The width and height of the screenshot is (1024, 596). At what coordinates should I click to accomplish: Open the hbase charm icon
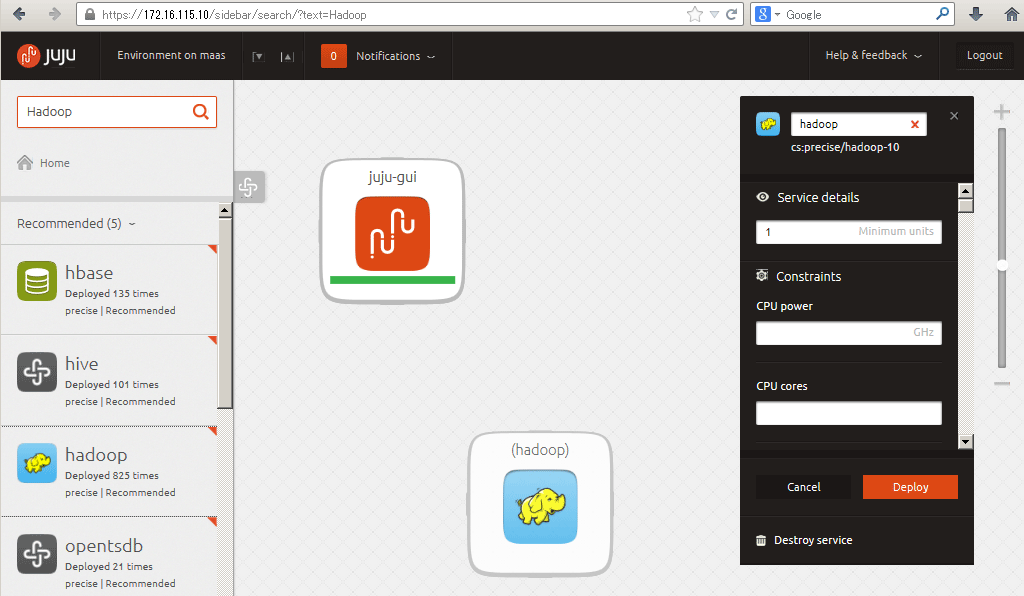[x=37, y=281]
